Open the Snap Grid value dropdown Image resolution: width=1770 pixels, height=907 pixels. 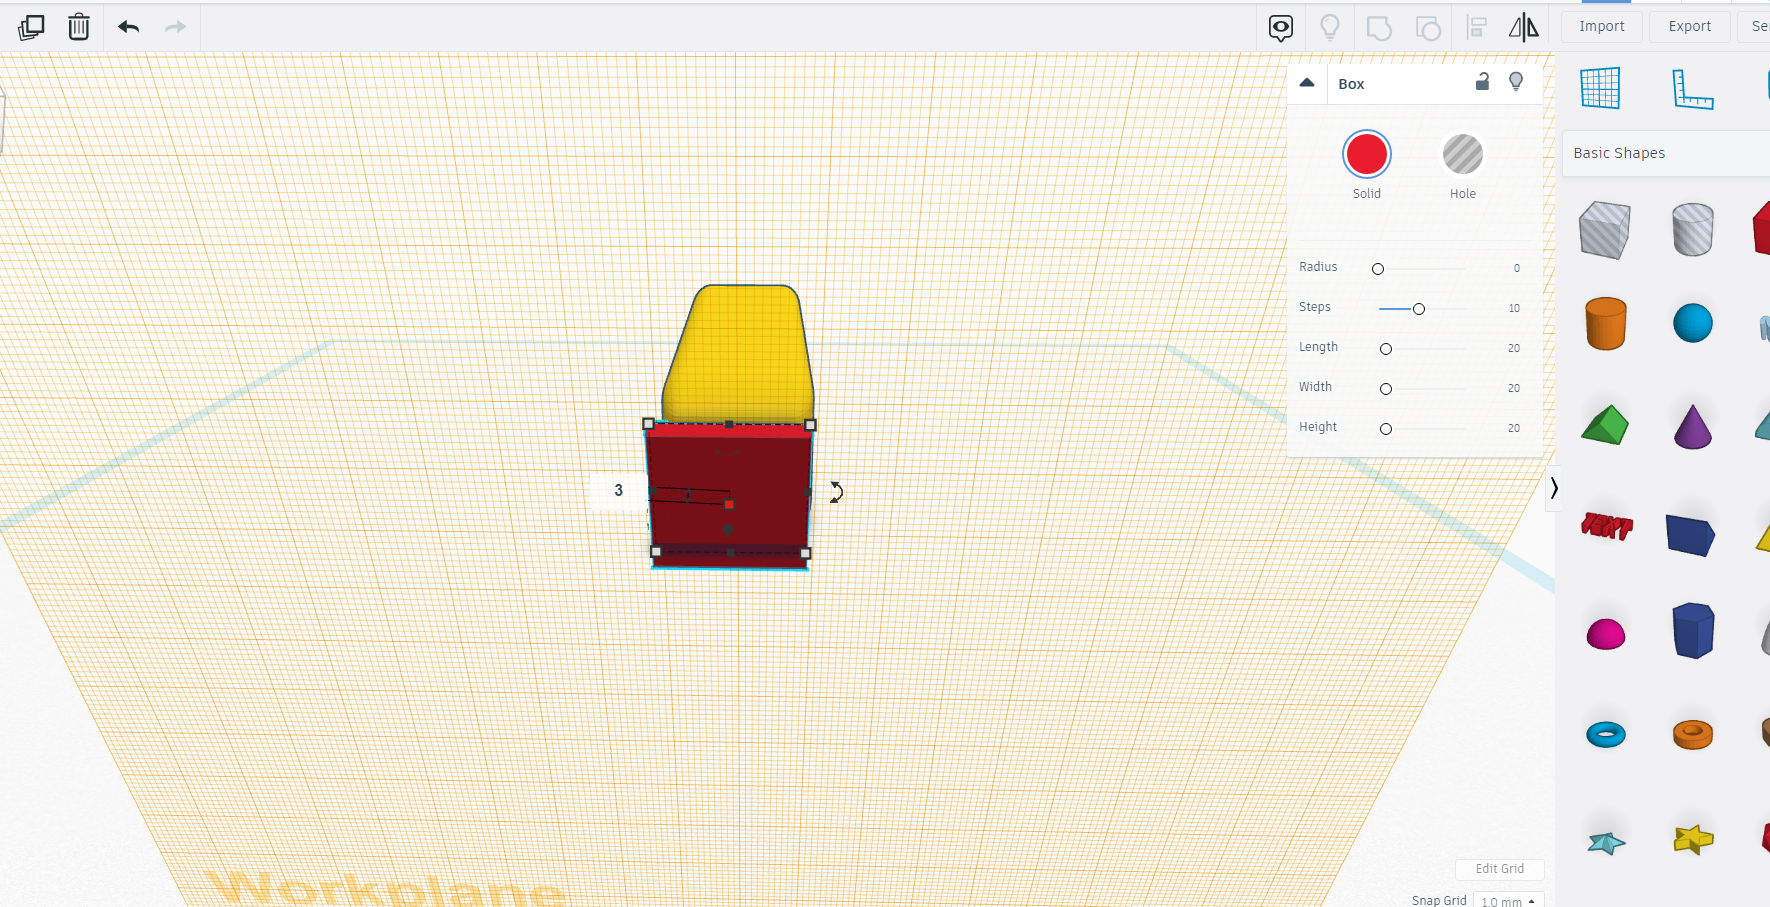click(1509, 901)
